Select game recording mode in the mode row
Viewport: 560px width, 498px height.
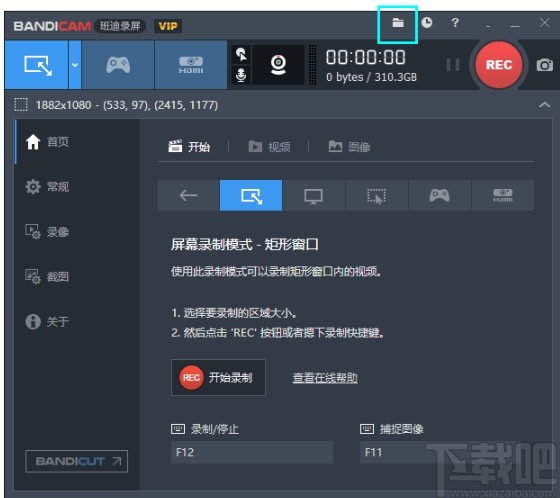click(x=440, y=195)
